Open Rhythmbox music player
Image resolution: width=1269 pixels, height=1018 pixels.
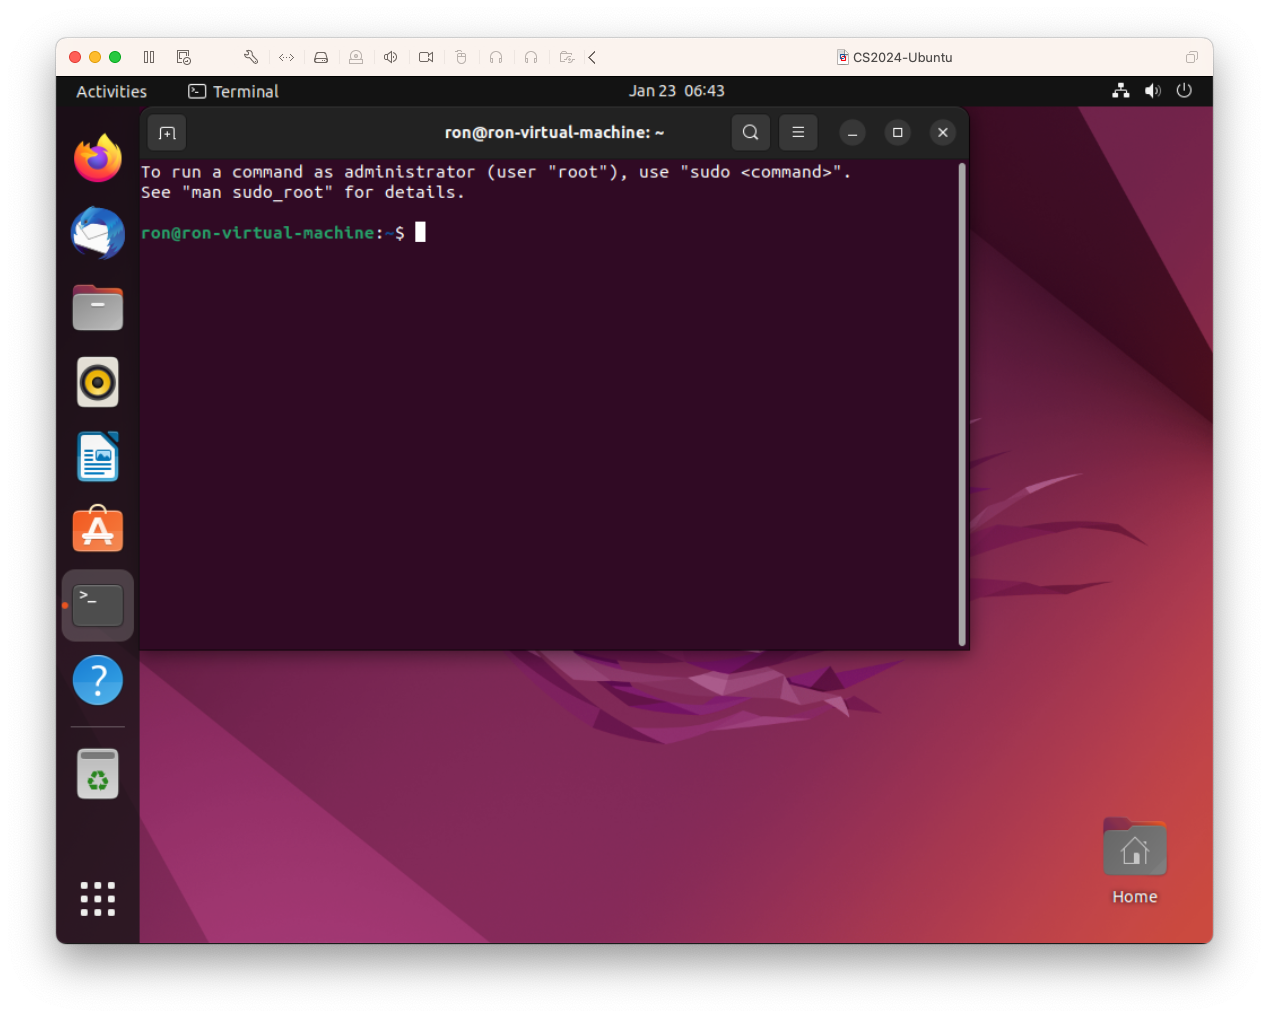pos(98,382)
